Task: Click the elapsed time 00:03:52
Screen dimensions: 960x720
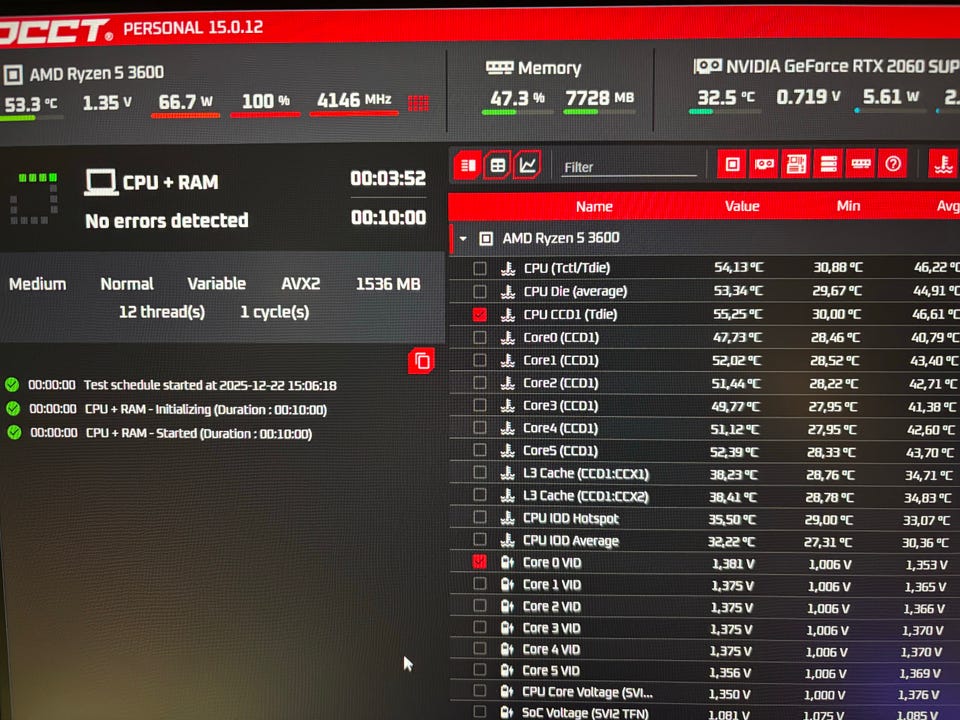Action: 388,179
